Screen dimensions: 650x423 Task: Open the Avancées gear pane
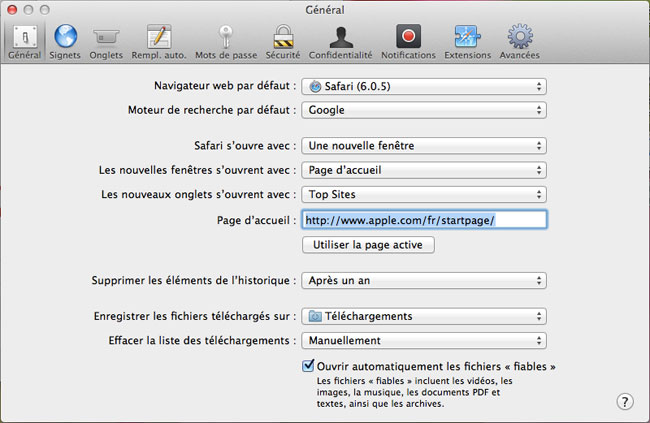[519, 42]
